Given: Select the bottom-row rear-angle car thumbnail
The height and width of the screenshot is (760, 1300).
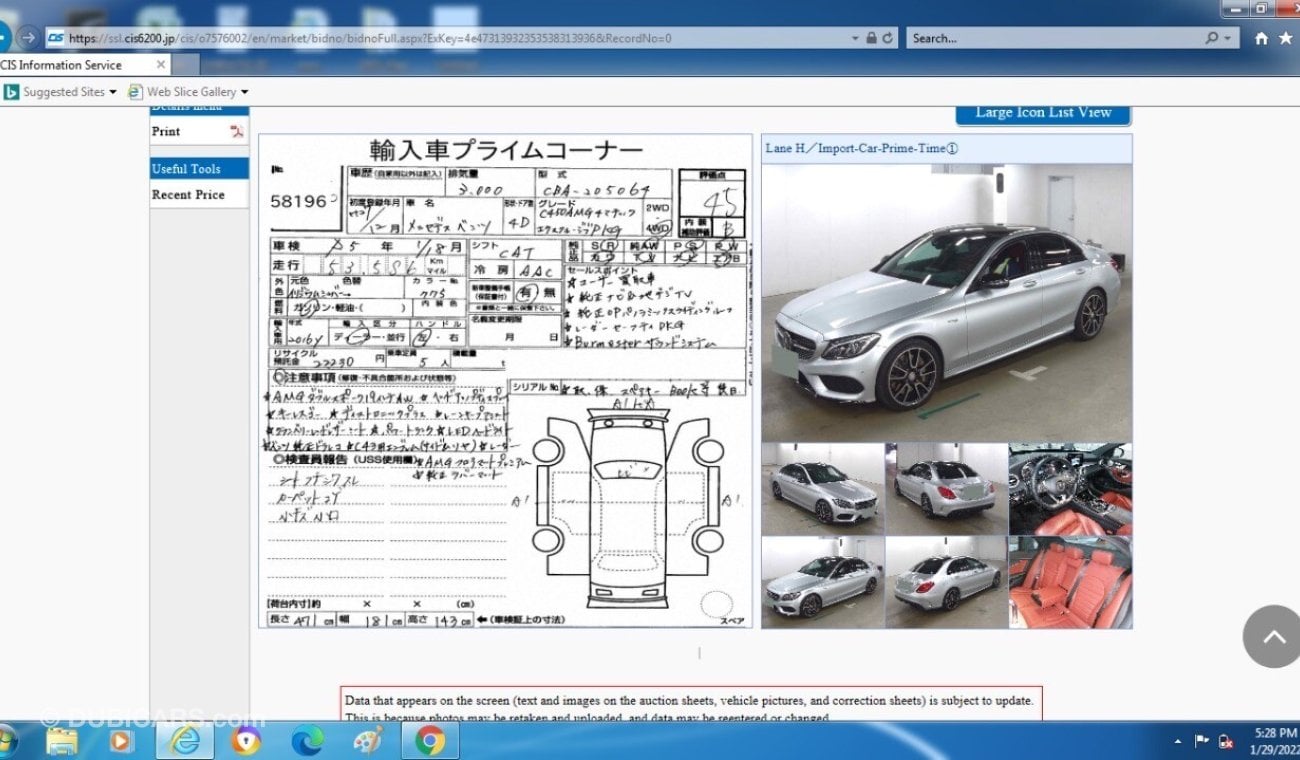Looking at the screenshot, I should (x=946, y=582).
